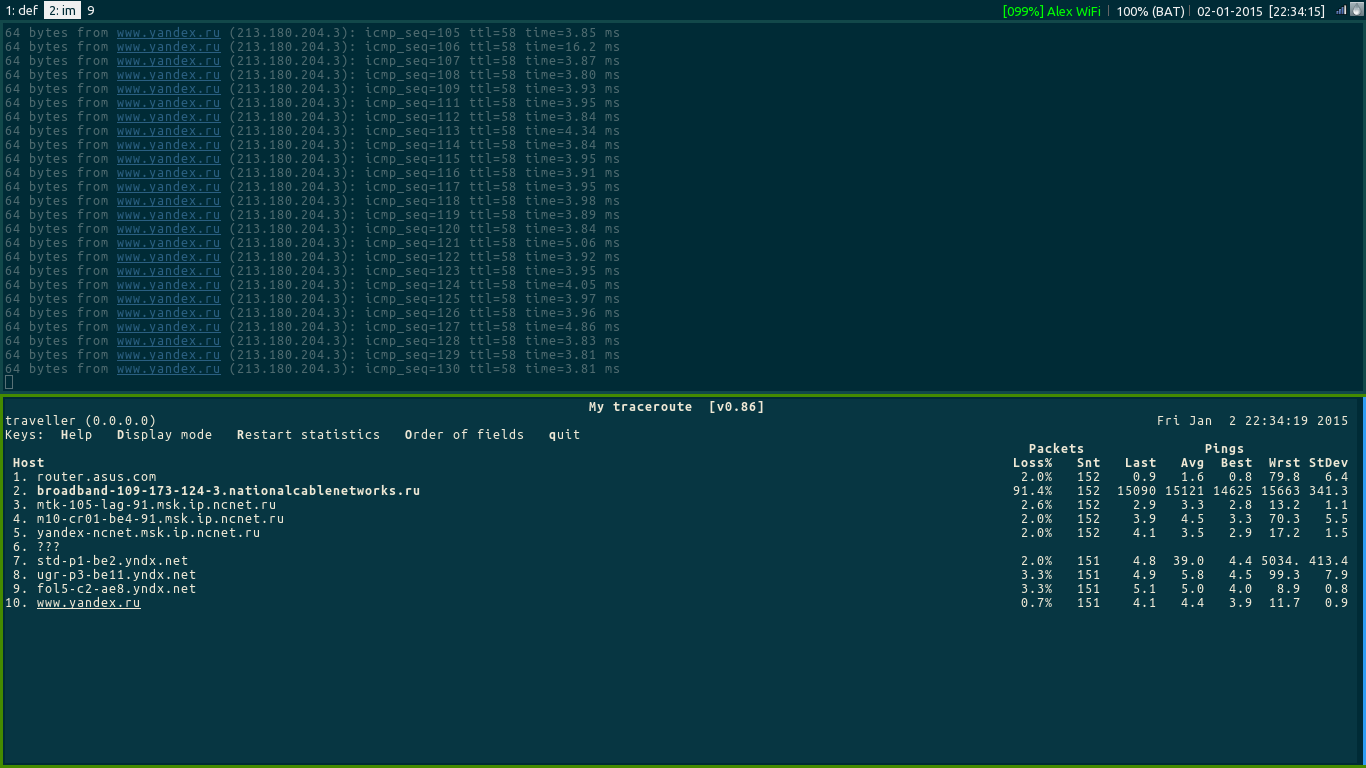Screen dimensions: 1366x768
Task: Select Restart statistics in mtr keys
Action: tap(308, 435)
